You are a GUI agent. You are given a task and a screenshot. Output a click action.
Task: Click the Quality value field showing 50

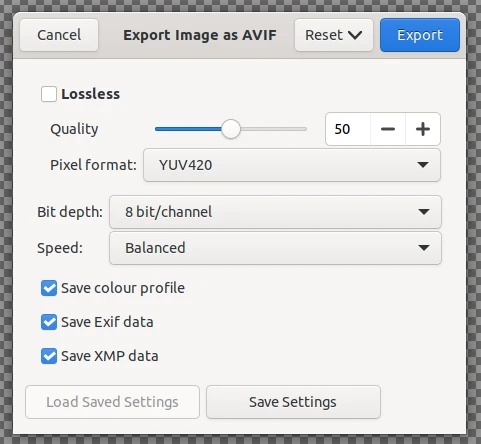348,129
